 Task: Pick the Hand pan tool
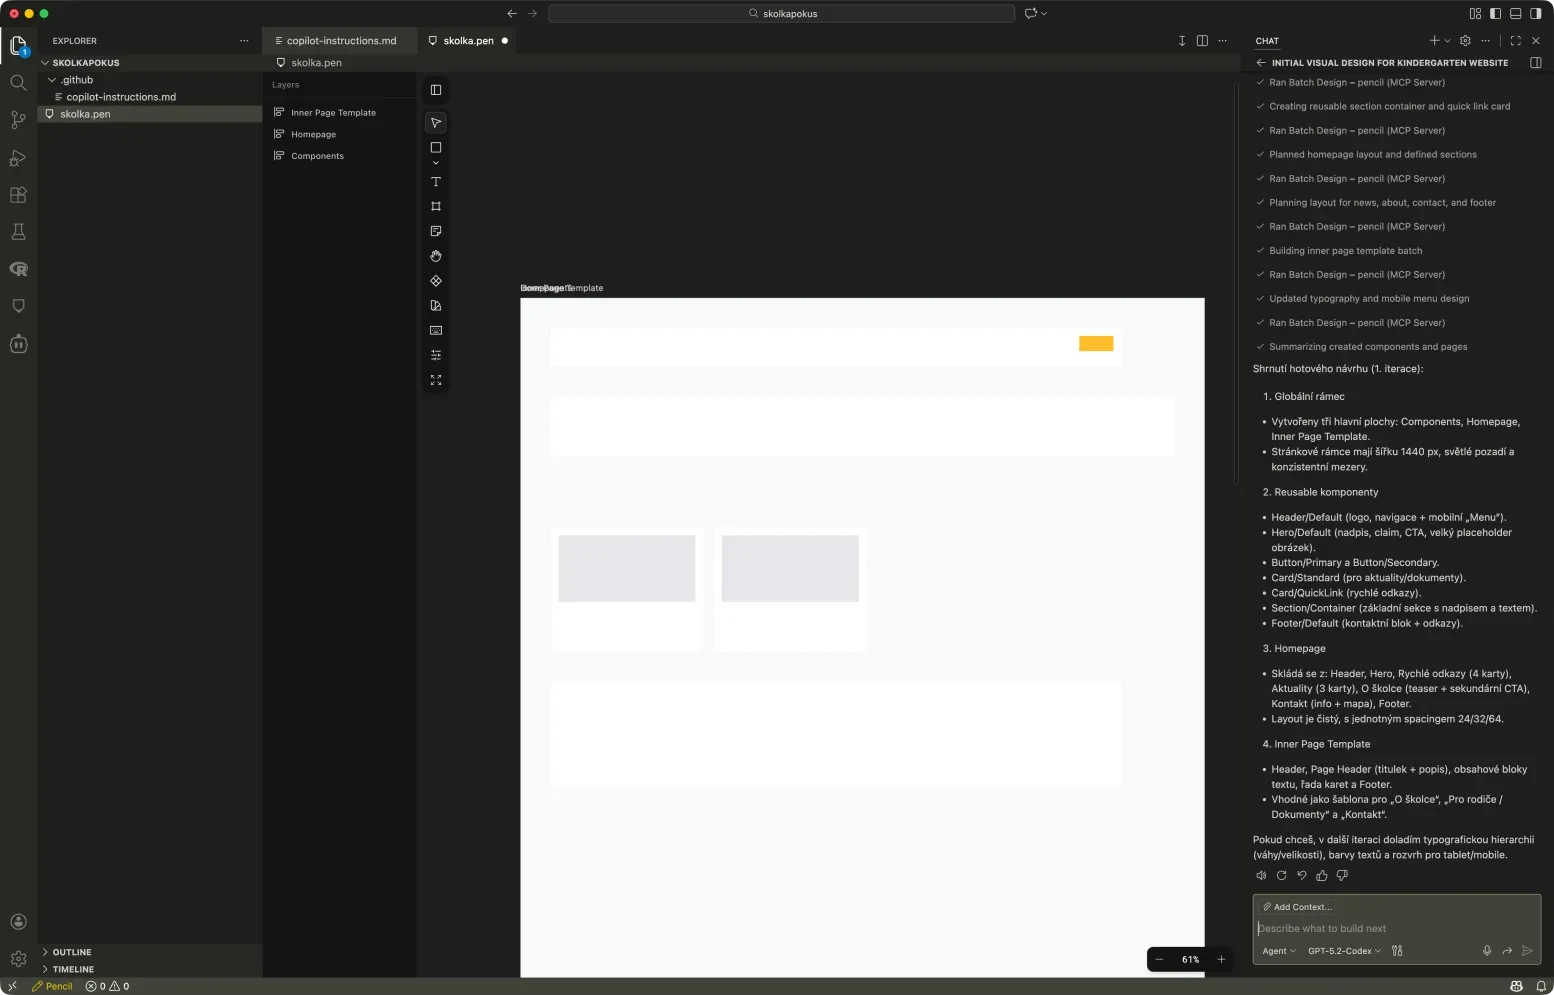[435, 256]
